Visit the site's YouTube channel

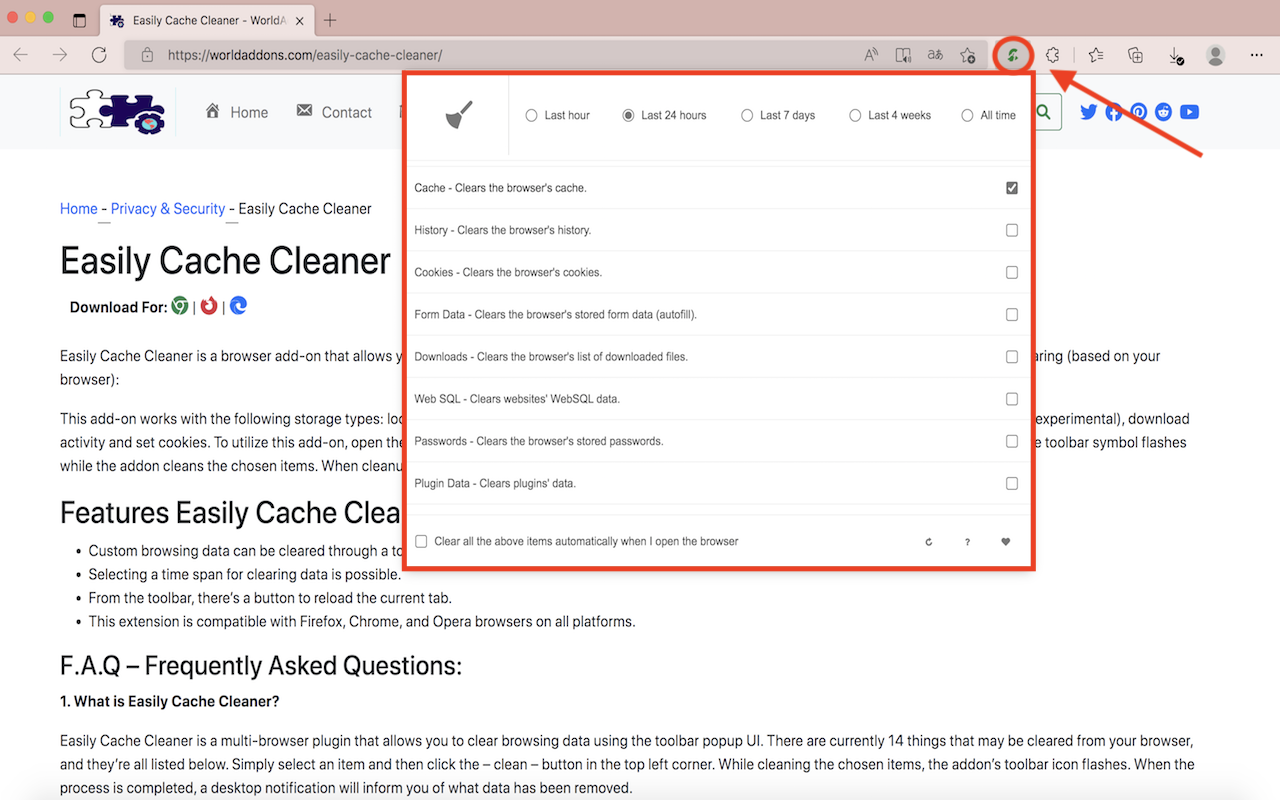coord(1189,112)
